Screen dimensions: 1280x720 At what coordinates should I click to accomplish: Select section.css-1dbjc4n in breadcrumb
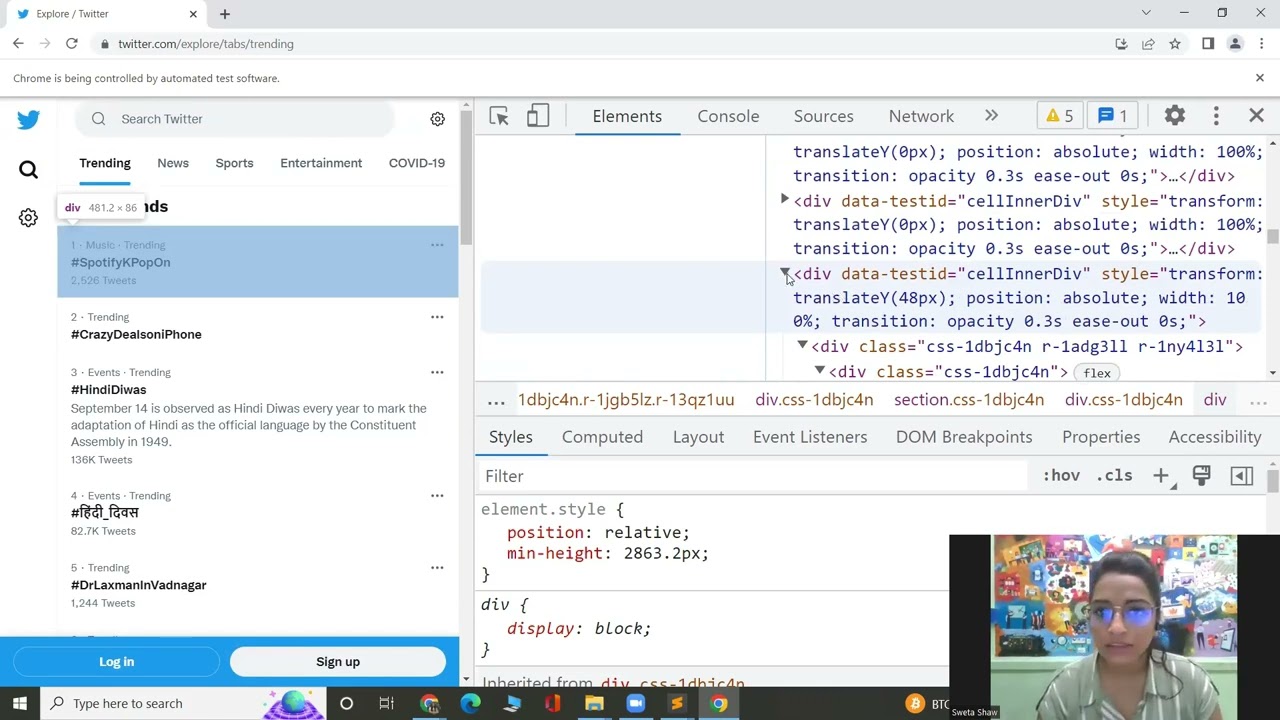969,400
